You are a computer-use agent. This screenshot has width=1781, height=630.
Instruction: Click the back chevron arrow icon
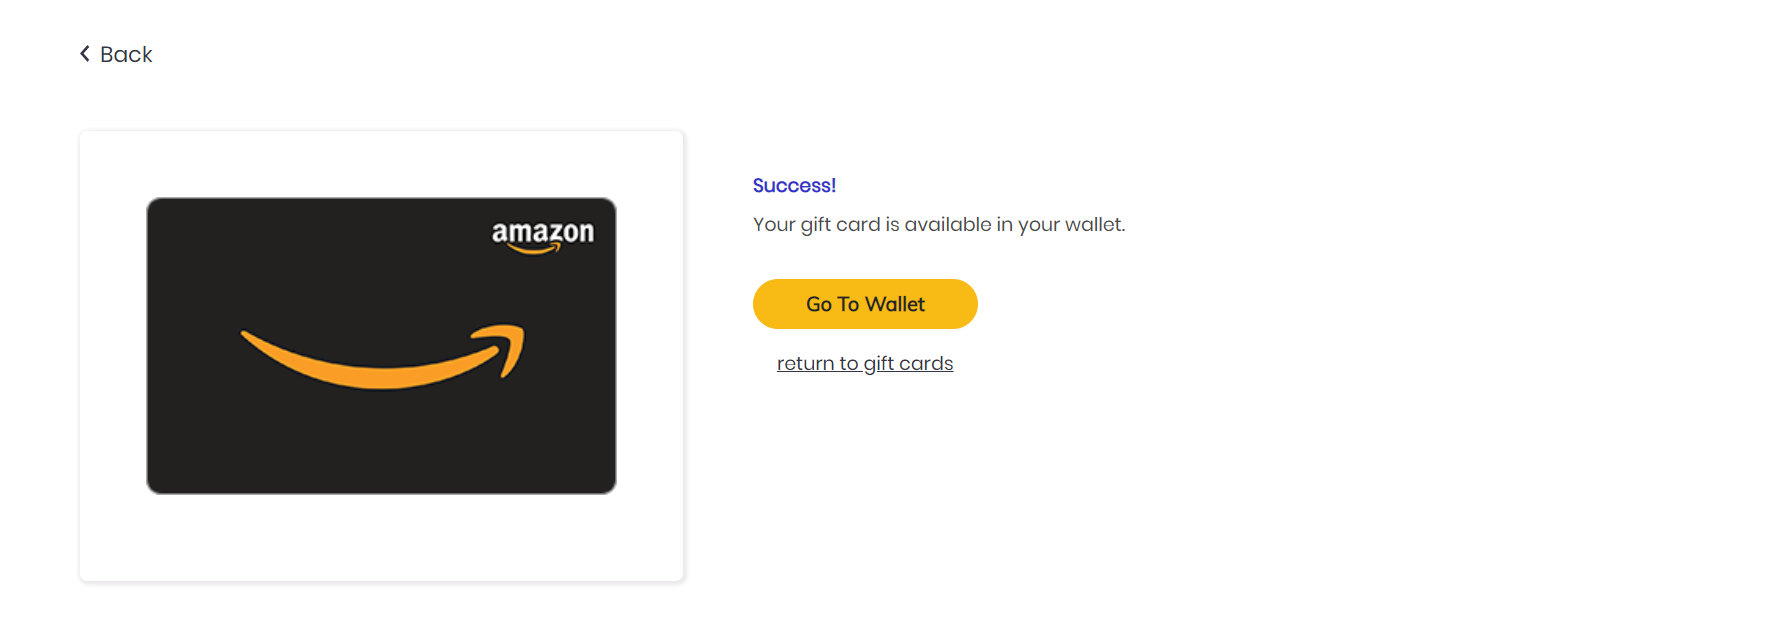point(85,54)
